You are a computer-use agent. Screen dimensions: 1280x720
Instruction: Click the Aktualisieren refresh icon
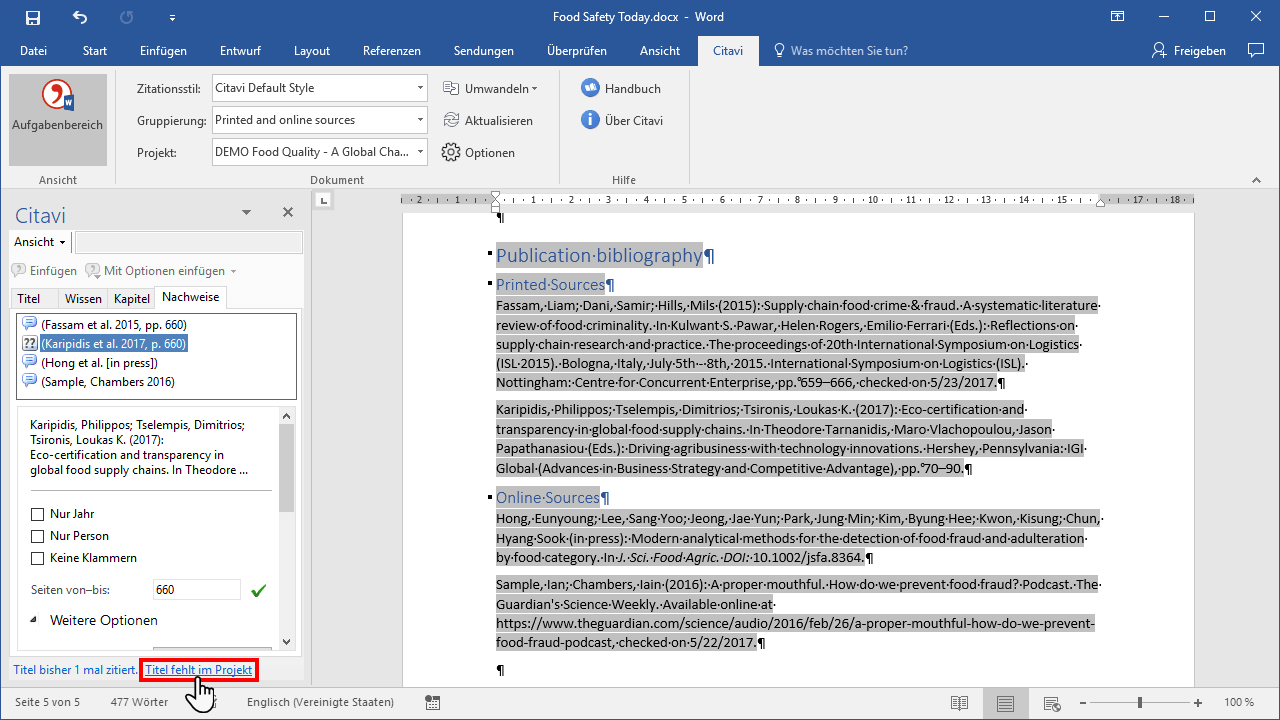pyautogui.click(x=451, y=120)
